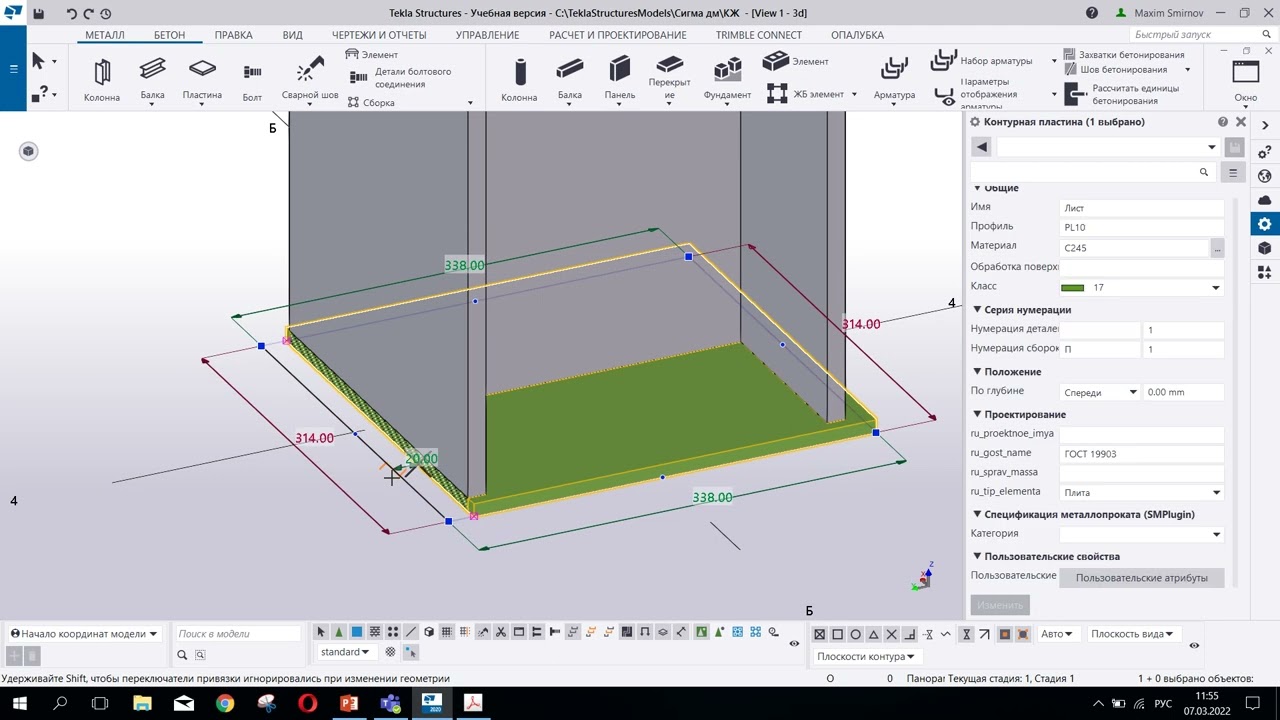
Task: Click the Профиль field with PL10
Action: pos(1142,227)
